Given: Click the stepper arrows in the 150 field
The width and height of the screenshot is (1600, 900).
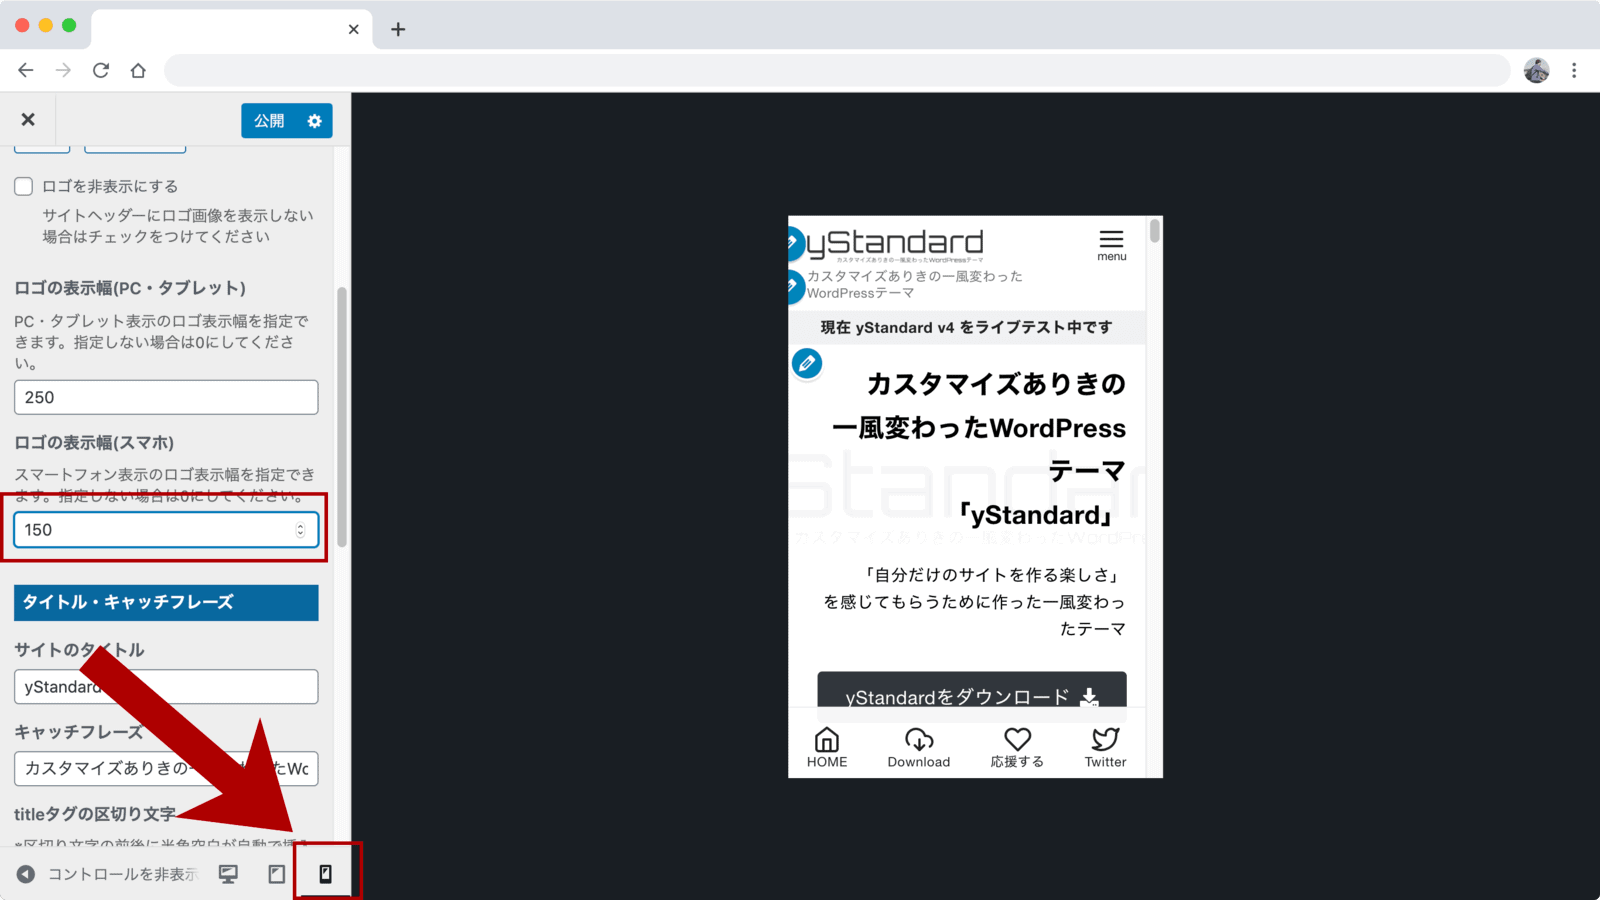Looking at the screenshot, I should pyautogui.click(x=300, y=530).
